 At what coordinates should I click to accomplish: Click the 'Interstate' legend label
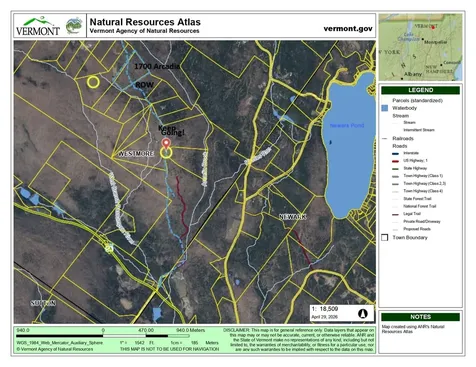tap(411, 153)
